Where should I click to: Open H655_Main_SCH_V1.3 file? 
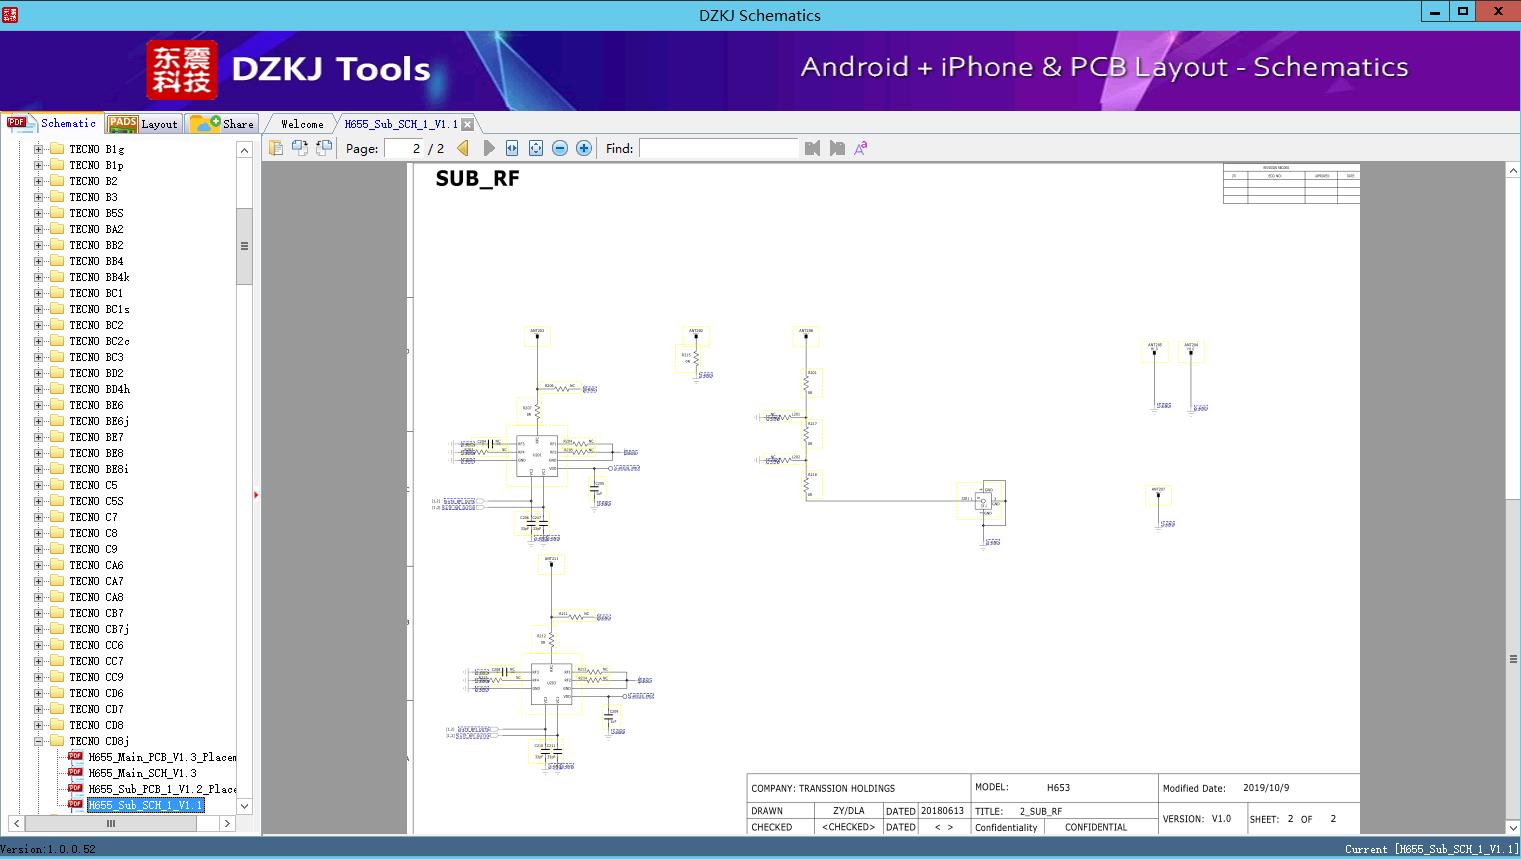pos(142,773)
